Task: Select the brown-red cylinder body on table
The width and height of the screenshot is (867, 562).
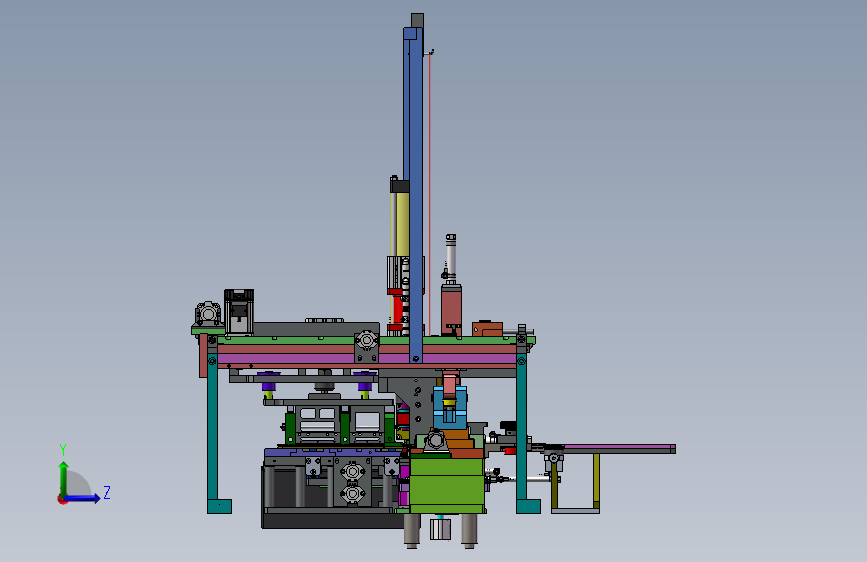Action: (451, 309)
